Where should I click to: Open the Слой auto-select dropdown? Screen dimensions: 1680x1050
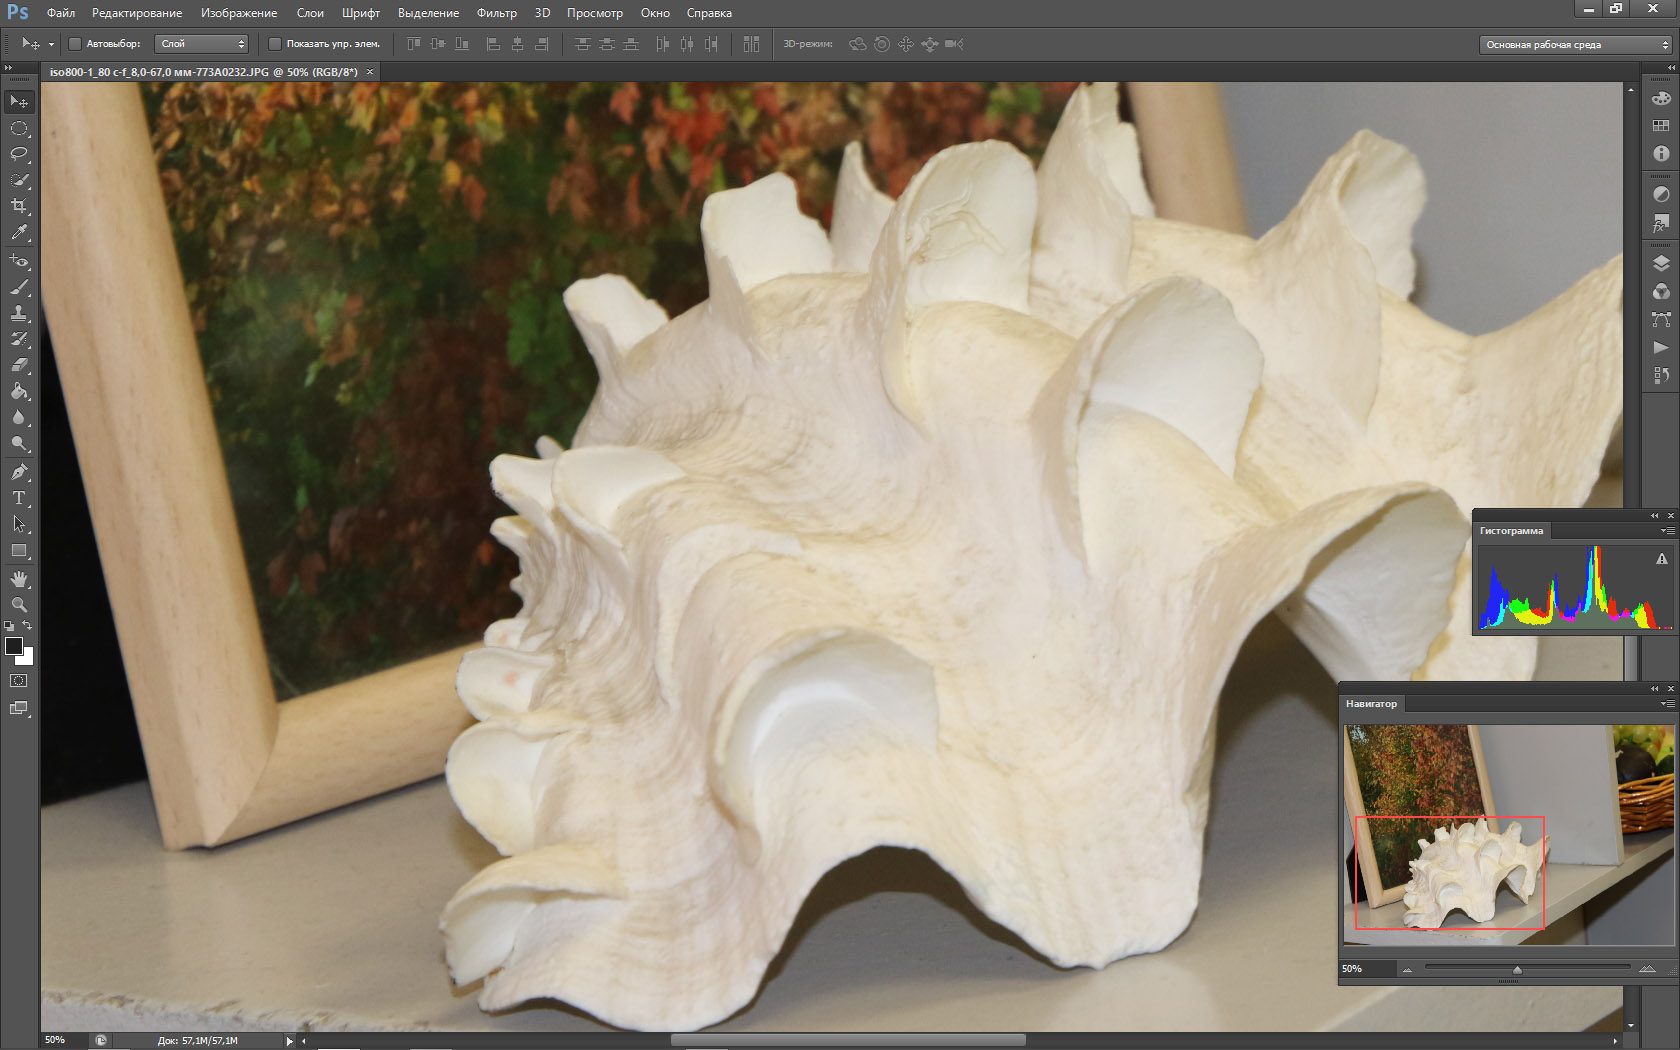(x=202, y=44)
